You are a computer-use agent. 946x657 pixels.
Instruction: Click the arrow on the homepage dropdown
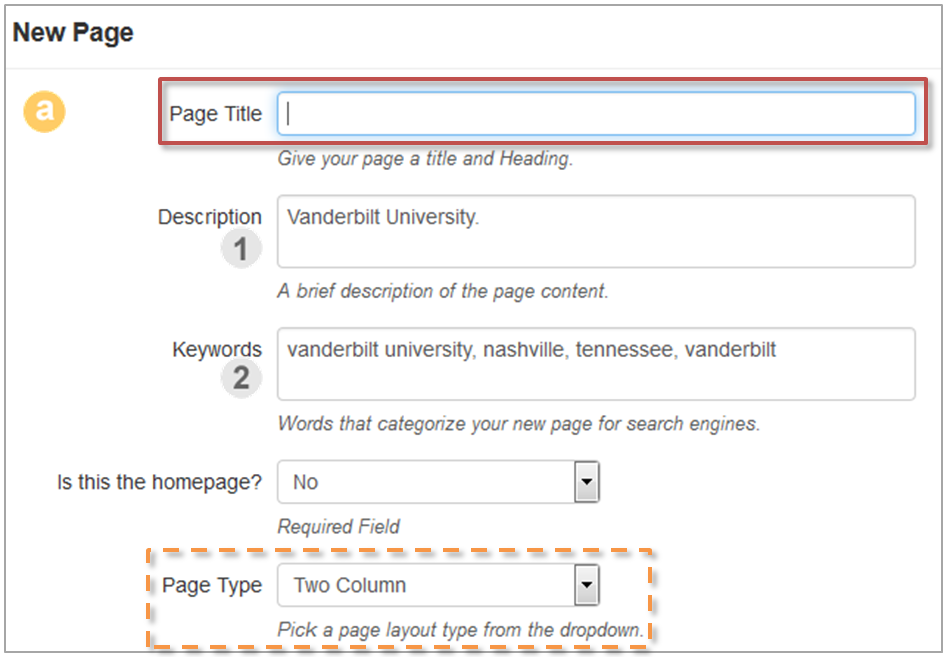pos(586,483)
